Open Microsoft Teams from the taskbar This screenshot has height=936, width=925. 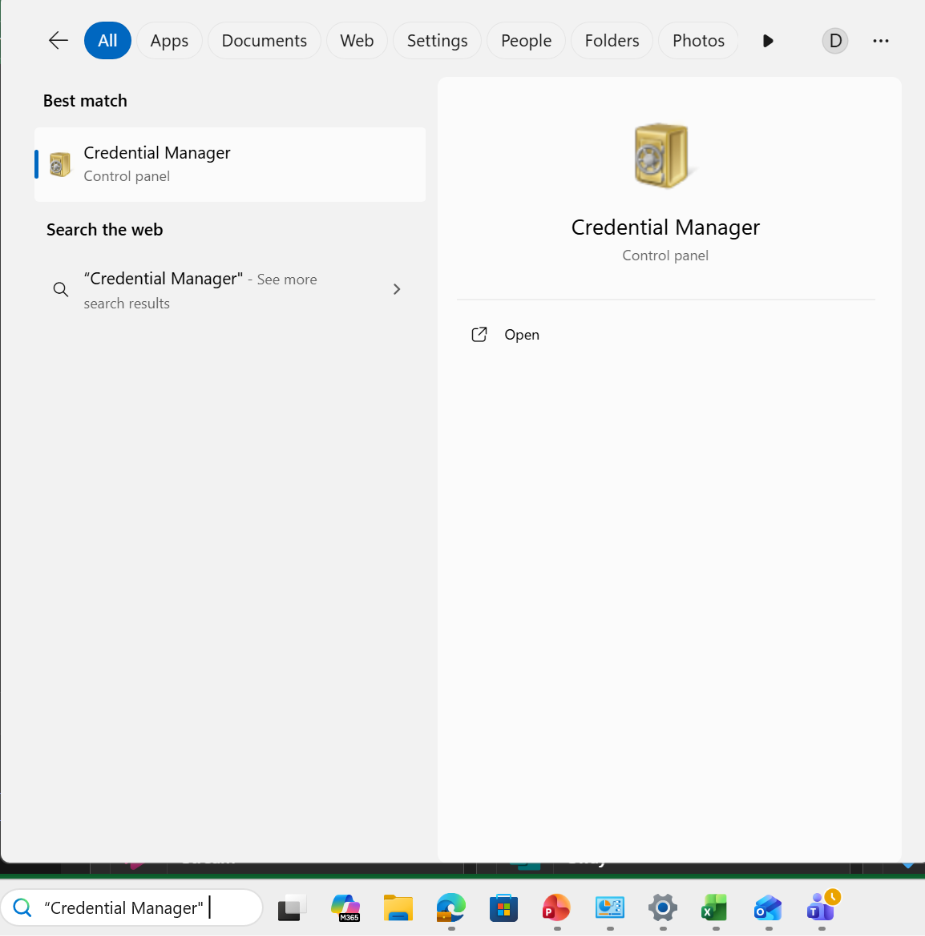822,906
